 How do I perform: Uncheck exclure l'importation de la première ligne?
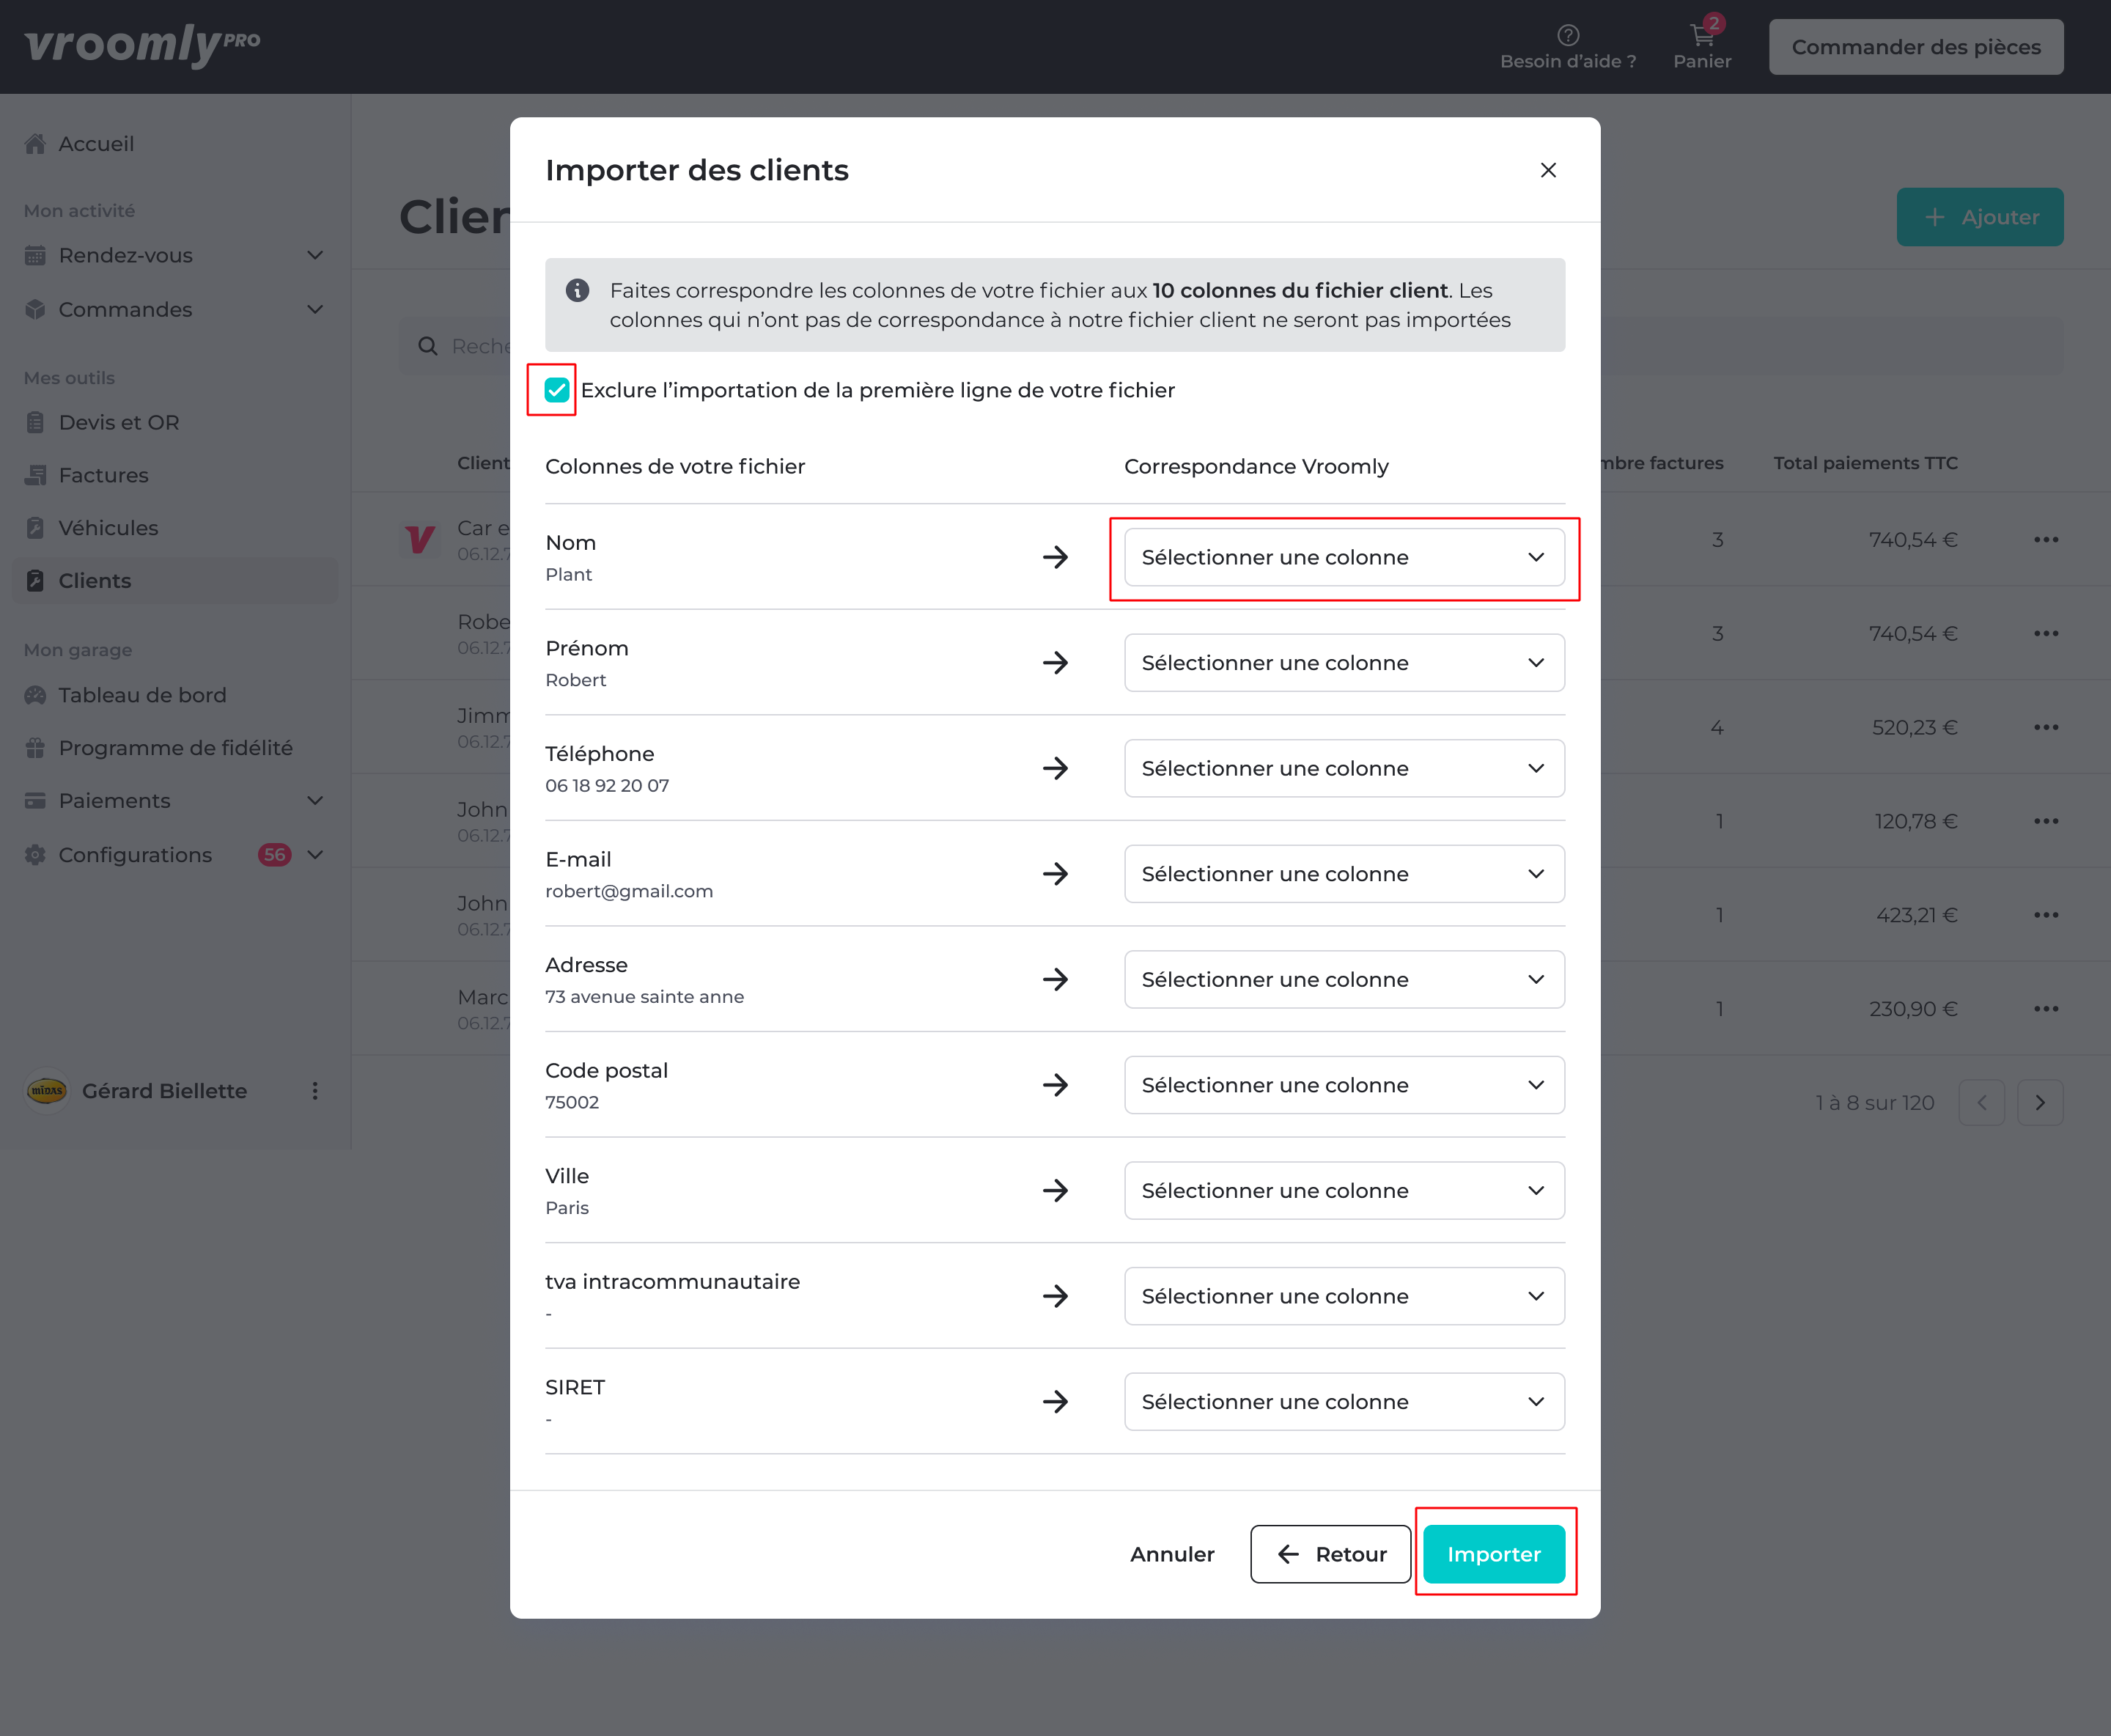(x=556, y=391)
